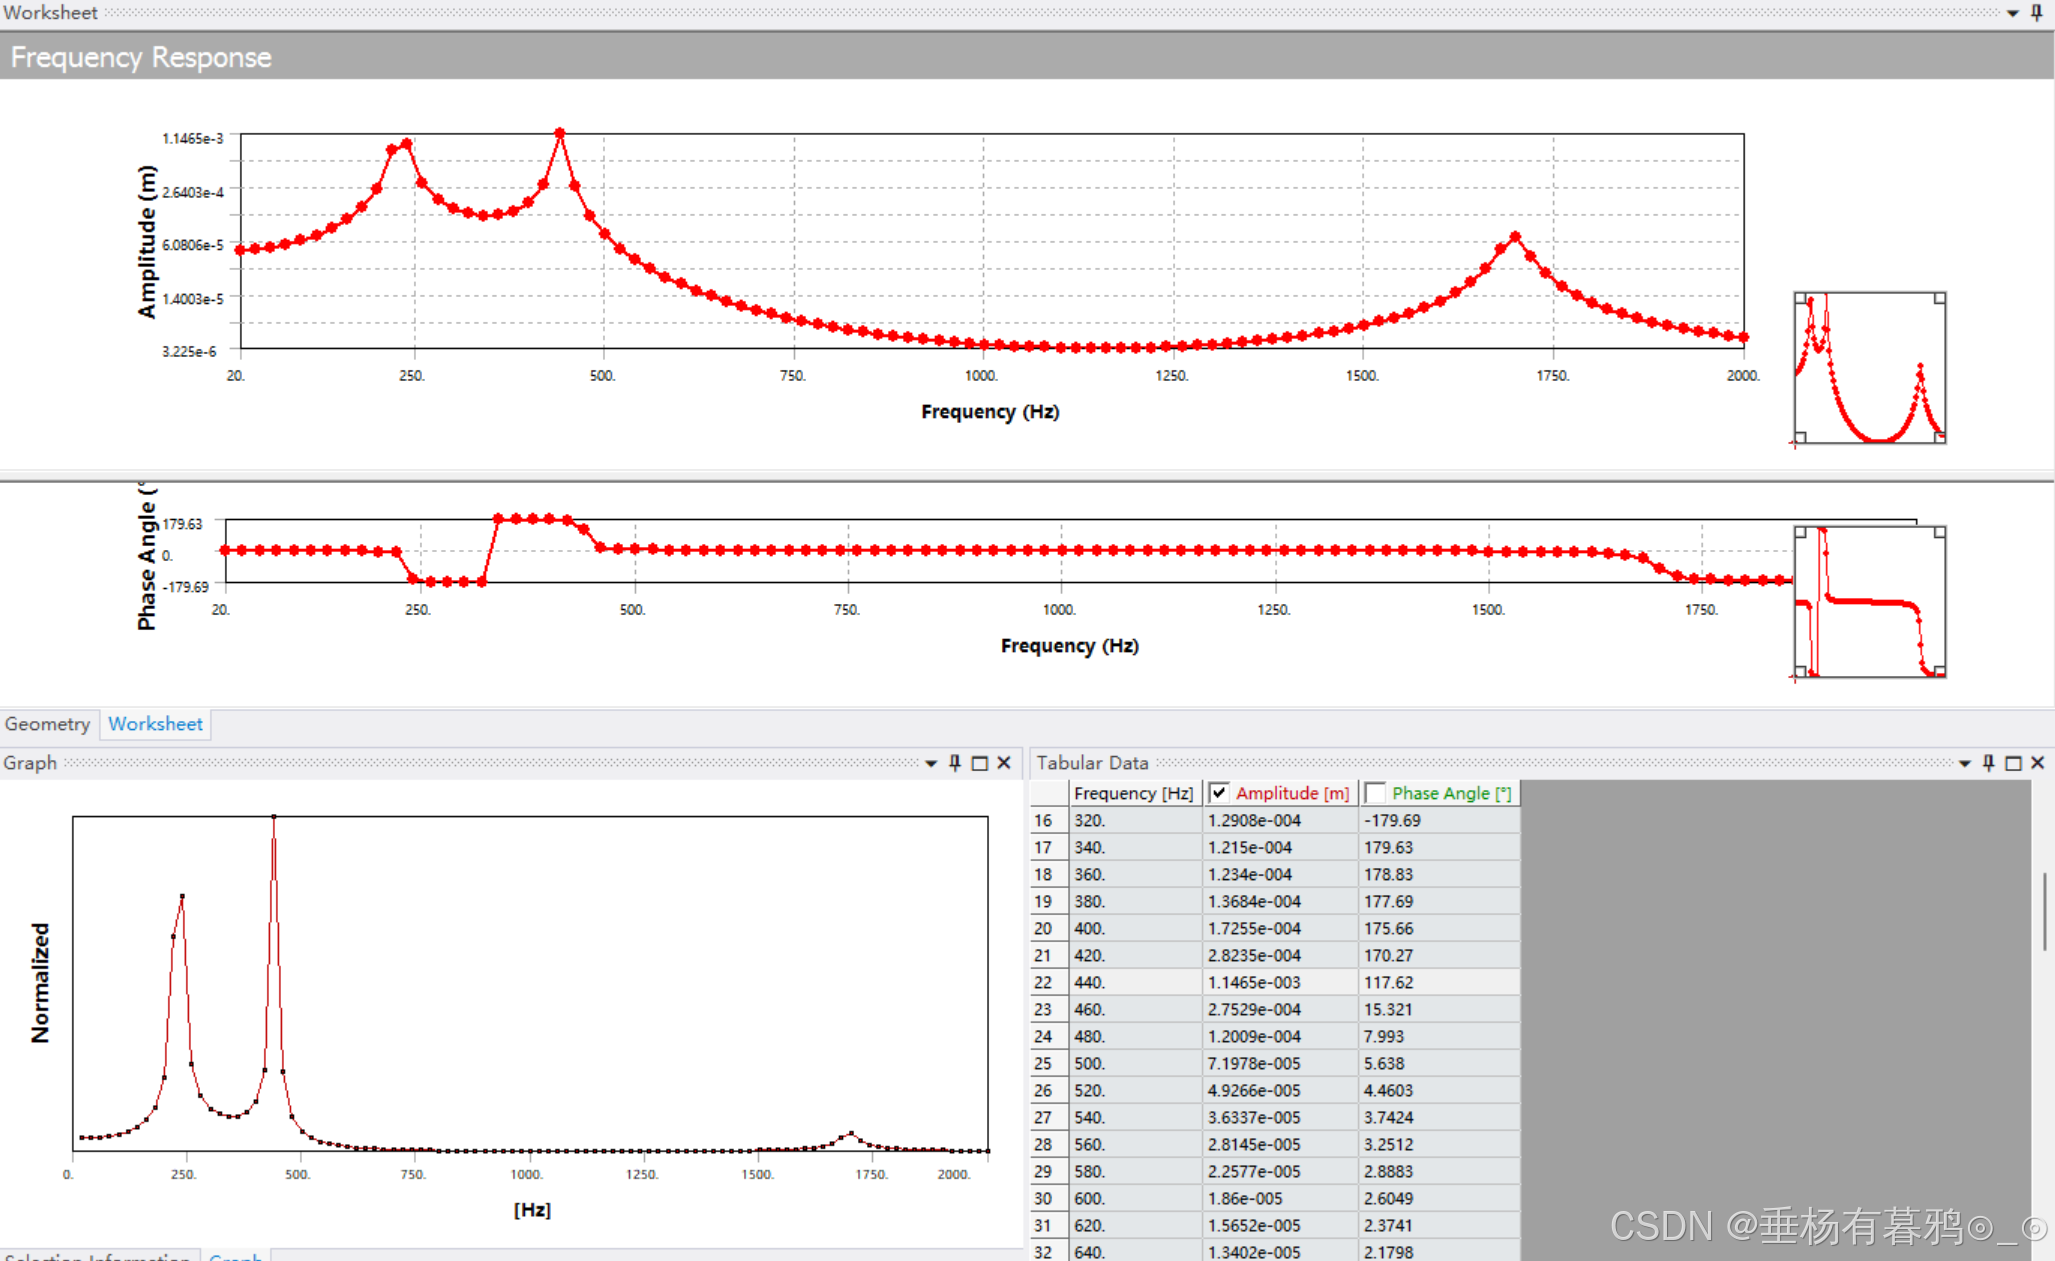Click top-right resize handle of amplitude overview
2055x1261 pixels.
1939,298
